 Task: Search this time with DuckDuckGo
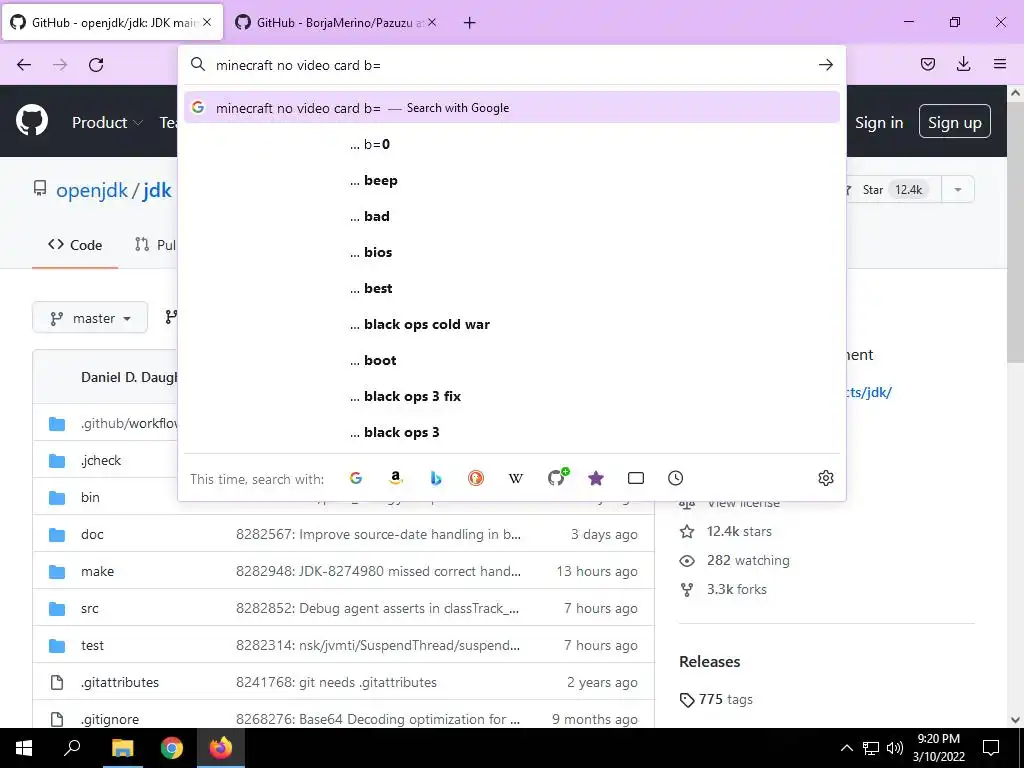coord(476,478)
